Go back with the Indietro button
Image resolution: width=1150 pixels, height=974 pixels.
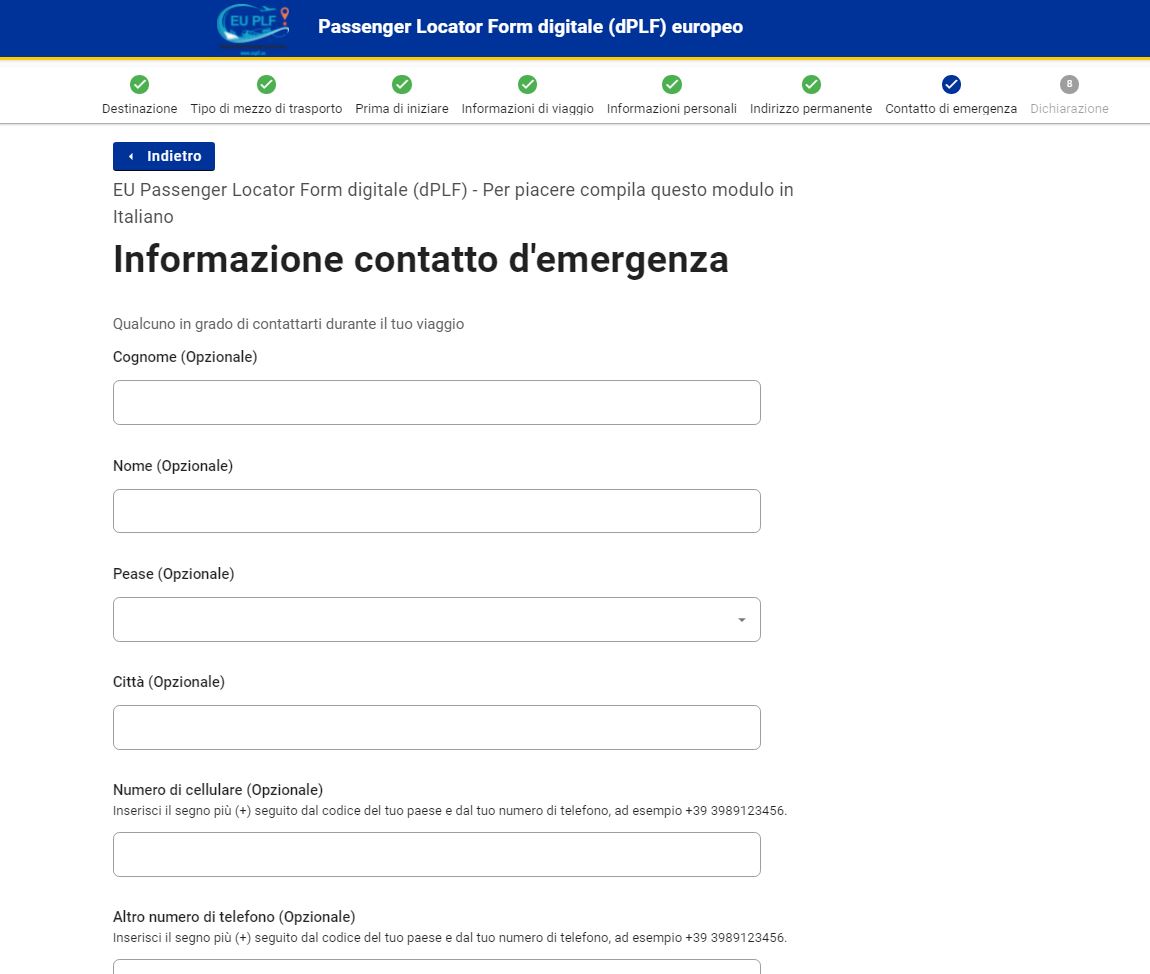[164, 156]
